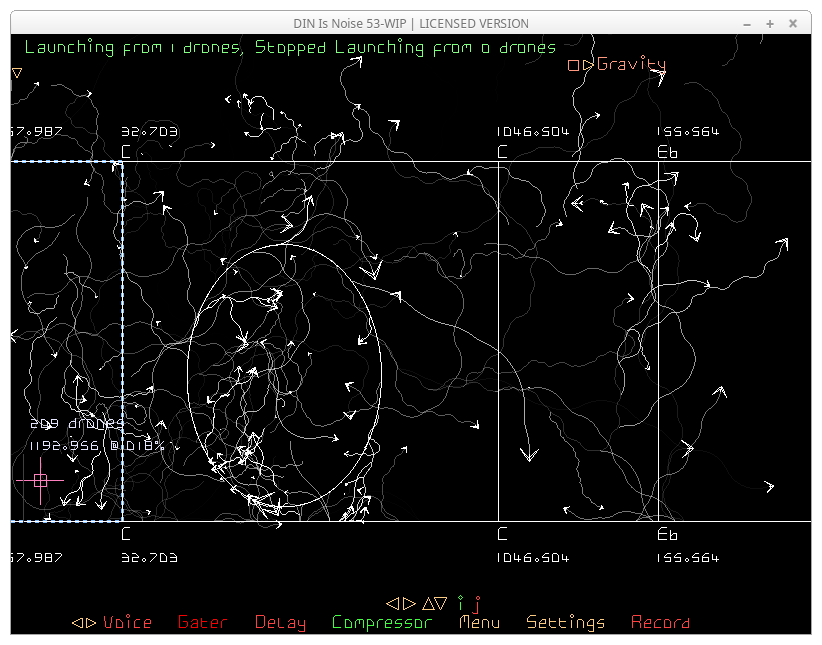Click the down triangle above Menu
This screenshot has width=822, height=645.
(x=442, y=603)
